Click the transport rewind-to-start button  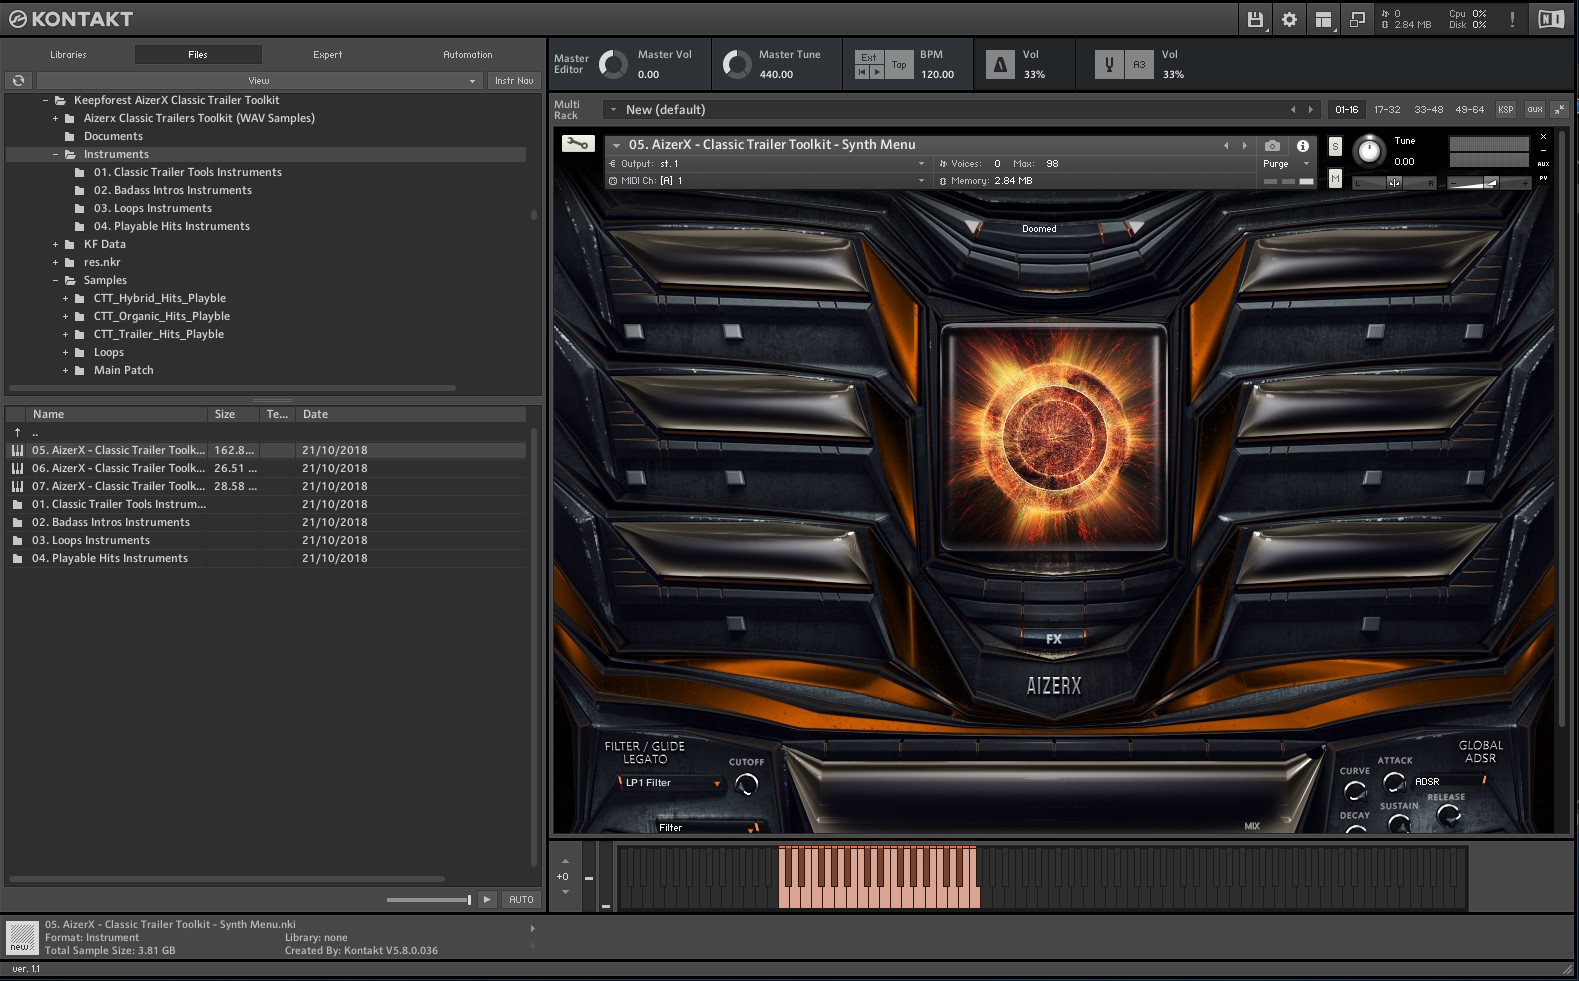pyautogui.click(x=862, y=72)
